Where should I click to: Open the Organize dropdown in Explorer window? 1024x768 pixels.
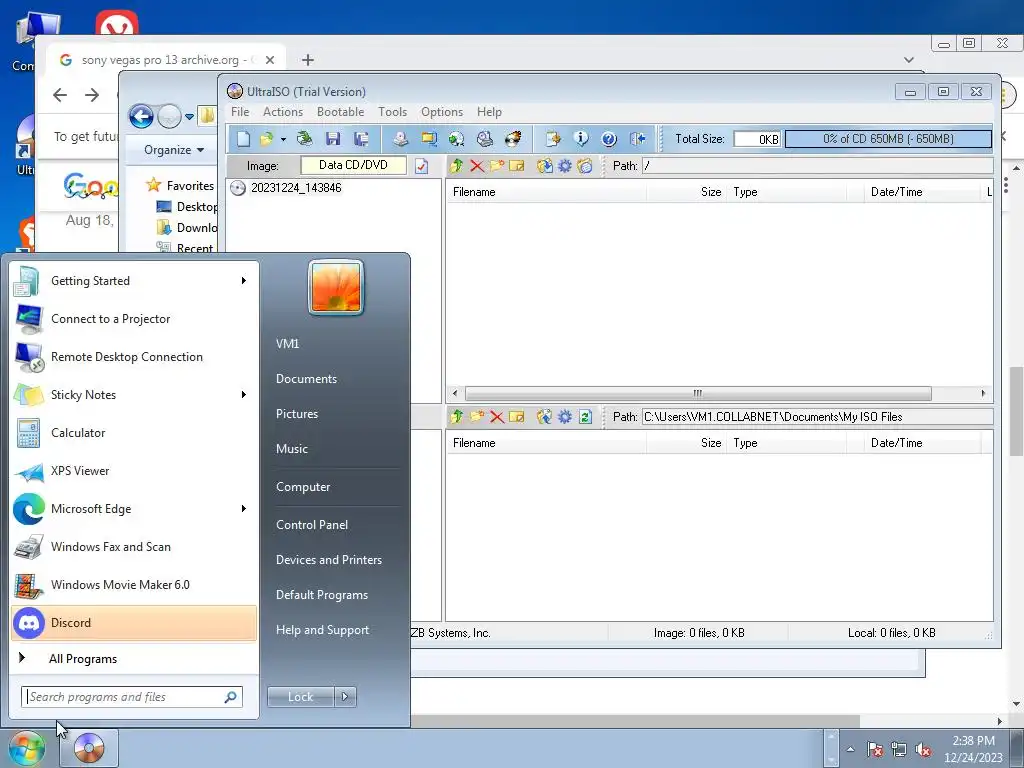[x=174, y=150]
